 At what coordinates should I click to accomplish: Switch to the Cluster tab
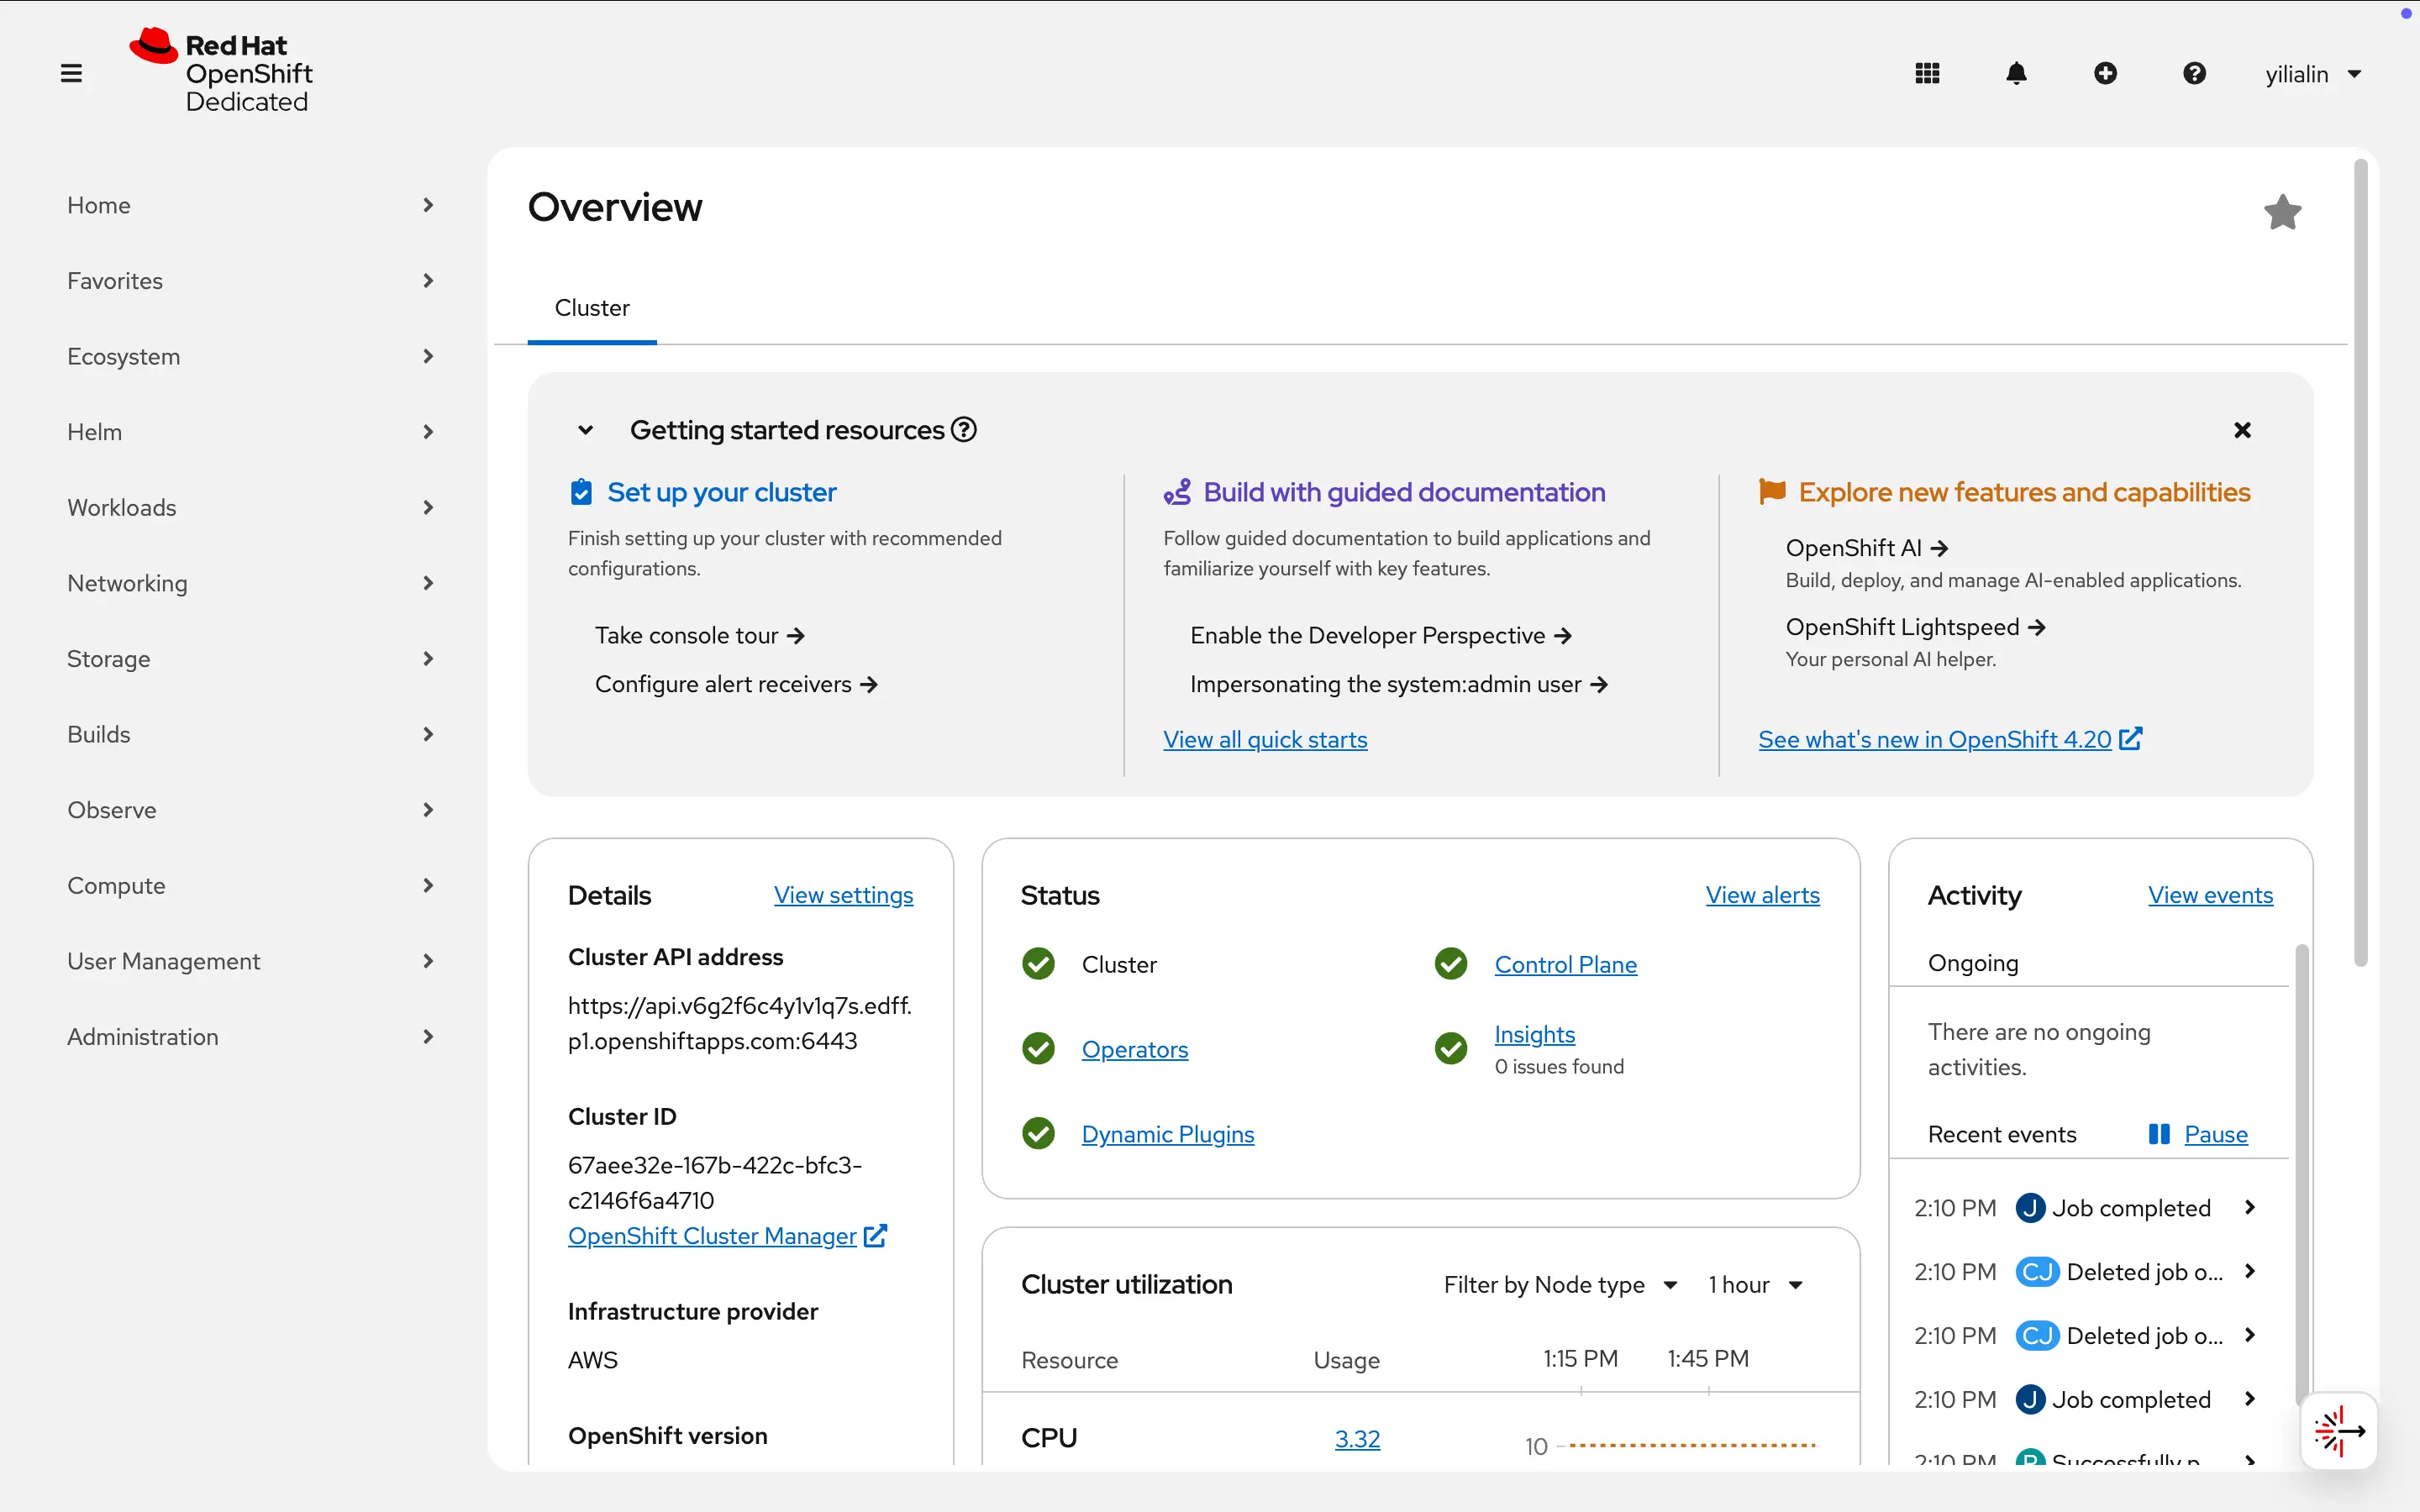tap(593, 307)
